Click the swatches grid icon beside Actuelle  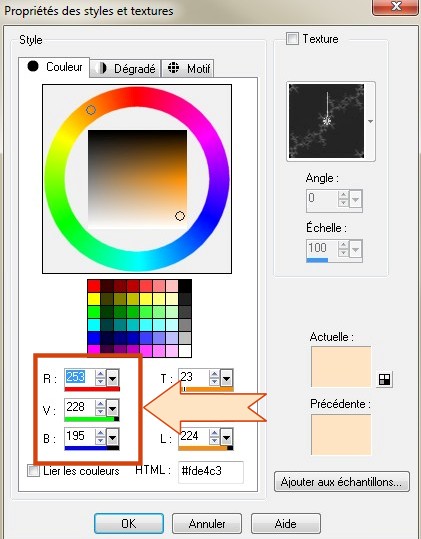pyautogui.click(x=384, y=379)
